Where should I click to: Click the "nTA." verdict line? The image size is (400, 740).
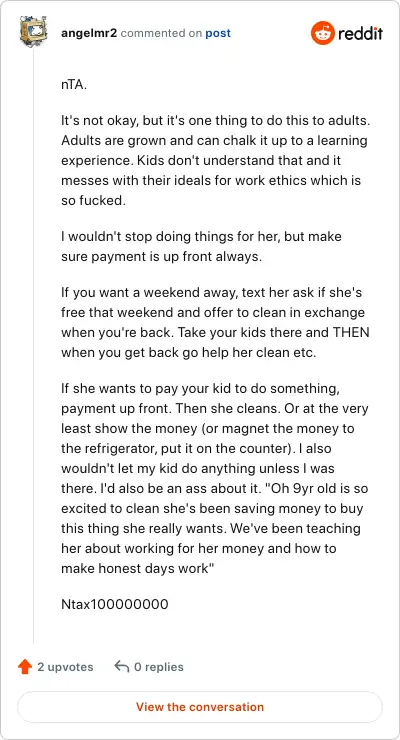click(x=74, y=87)
